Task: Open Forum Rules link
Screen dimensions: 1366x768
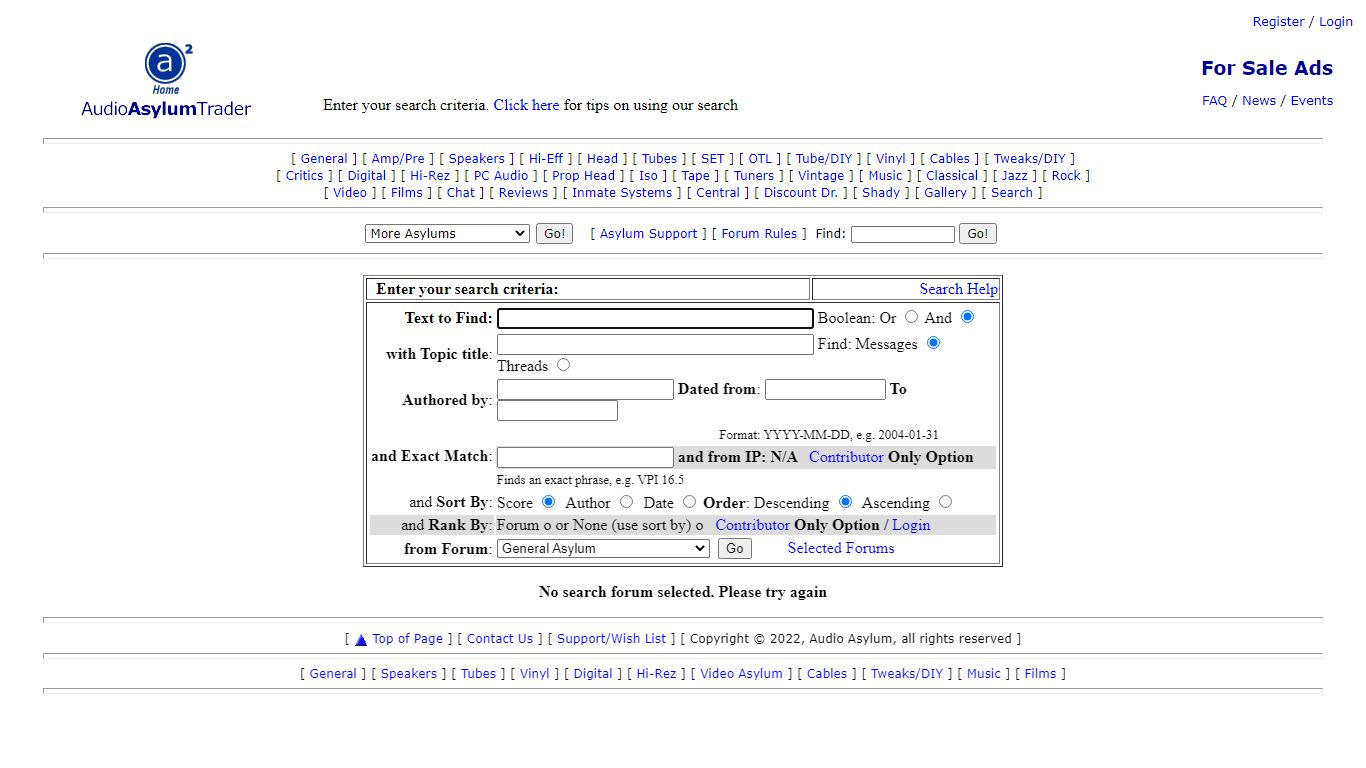Action: pos(759,233)
